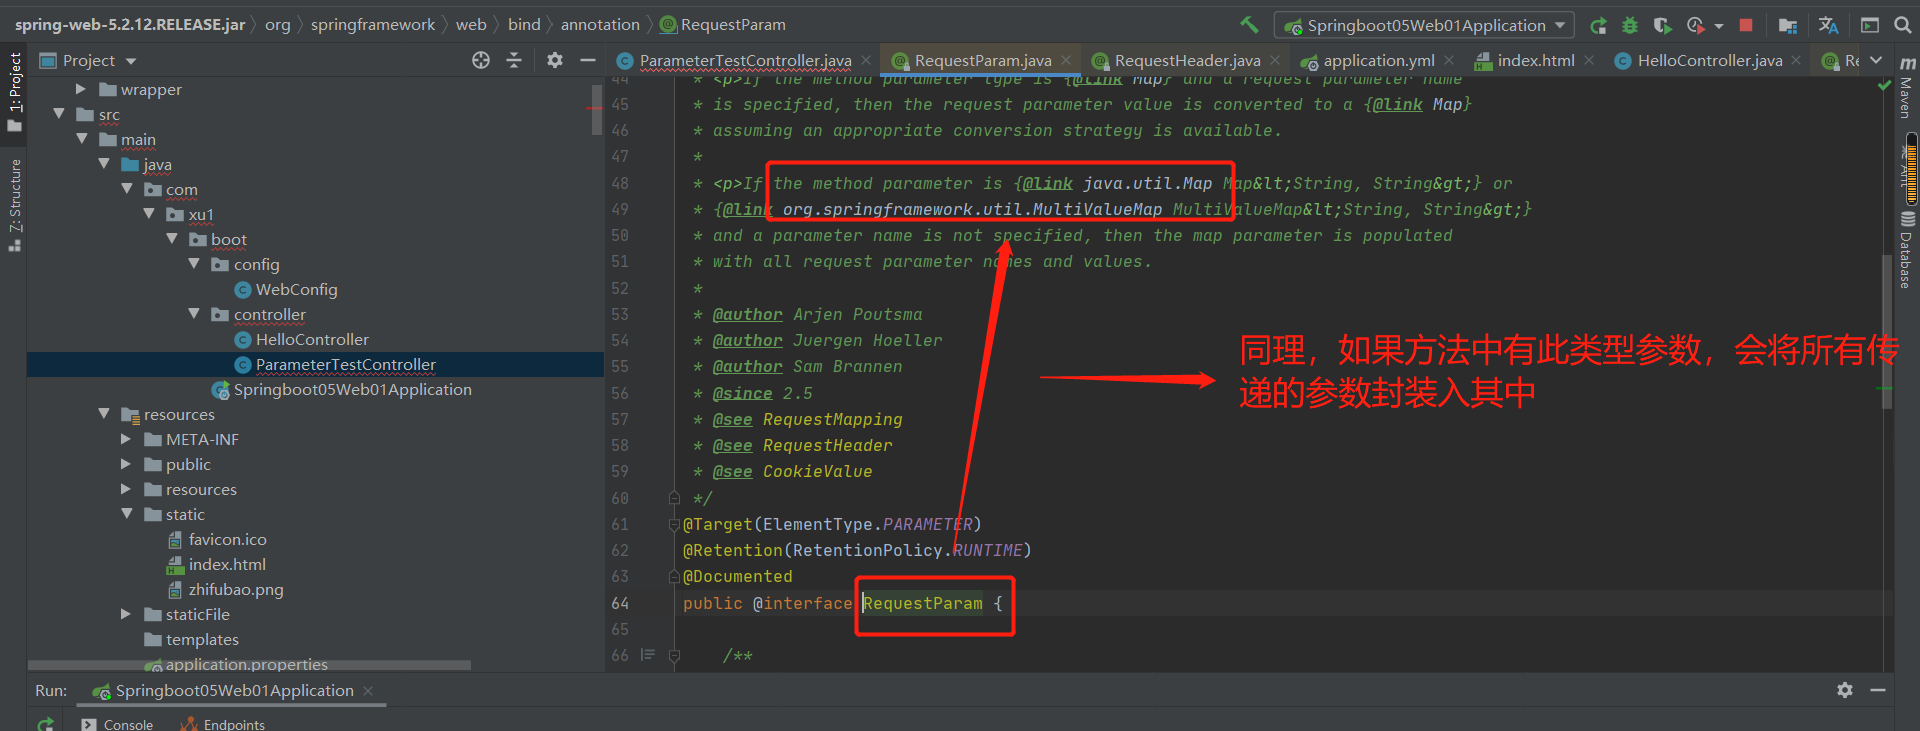The image size is (1920, 731).
Task: Expand the staticFile folder
Action: pos(126,614)
